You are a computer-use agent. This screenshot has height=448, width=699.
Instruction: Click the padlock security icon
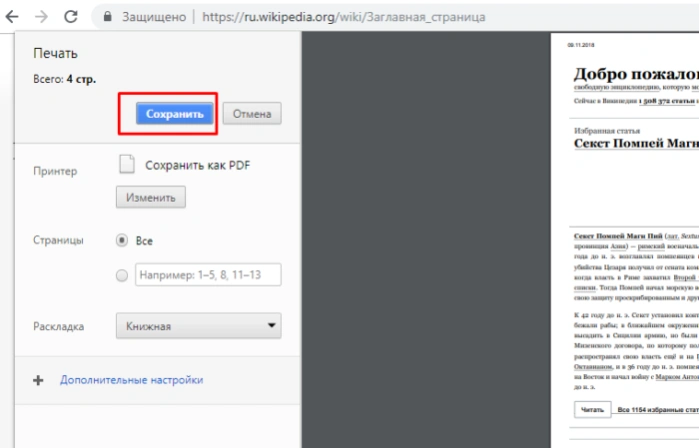tap(107, 16)
